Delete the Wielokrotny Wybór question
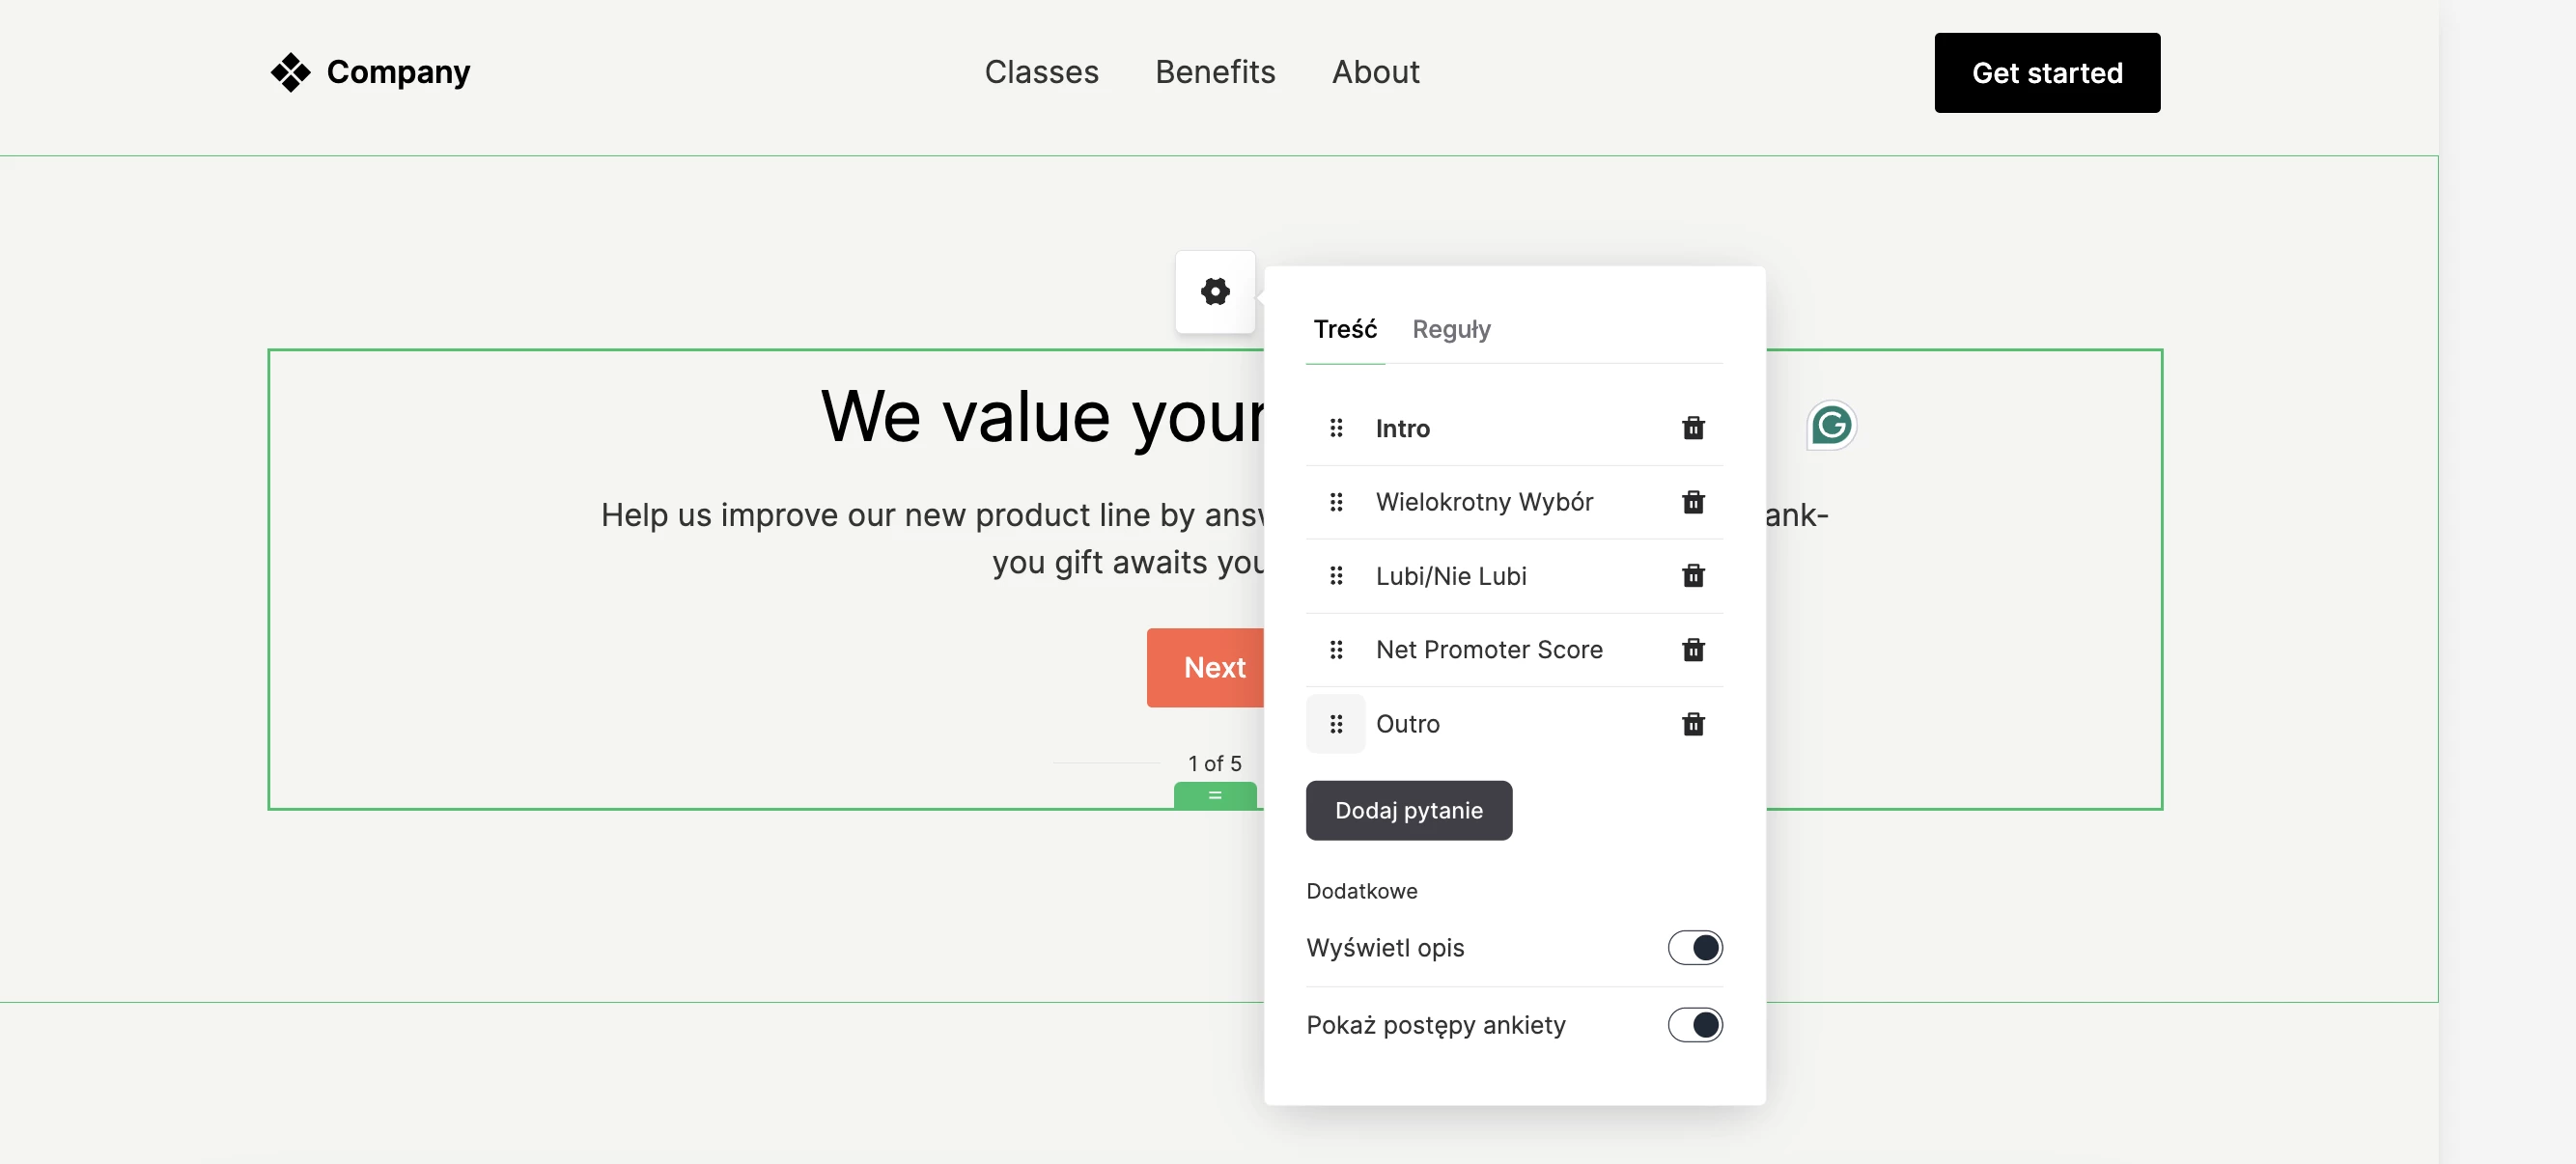This screenshot has height=1164, width=2576. (x=1692, y=502)
